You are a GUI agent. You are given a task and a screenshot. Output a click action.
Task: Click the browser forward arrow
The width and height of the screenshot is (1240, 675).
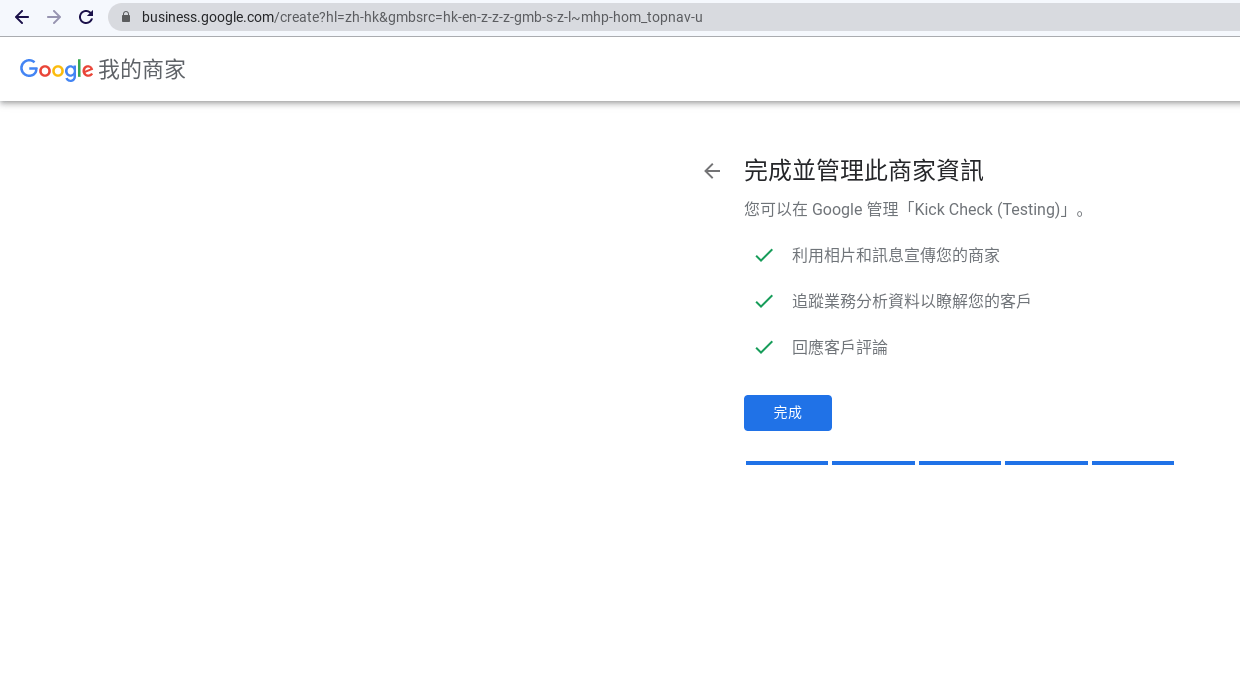tap(54, 17)
